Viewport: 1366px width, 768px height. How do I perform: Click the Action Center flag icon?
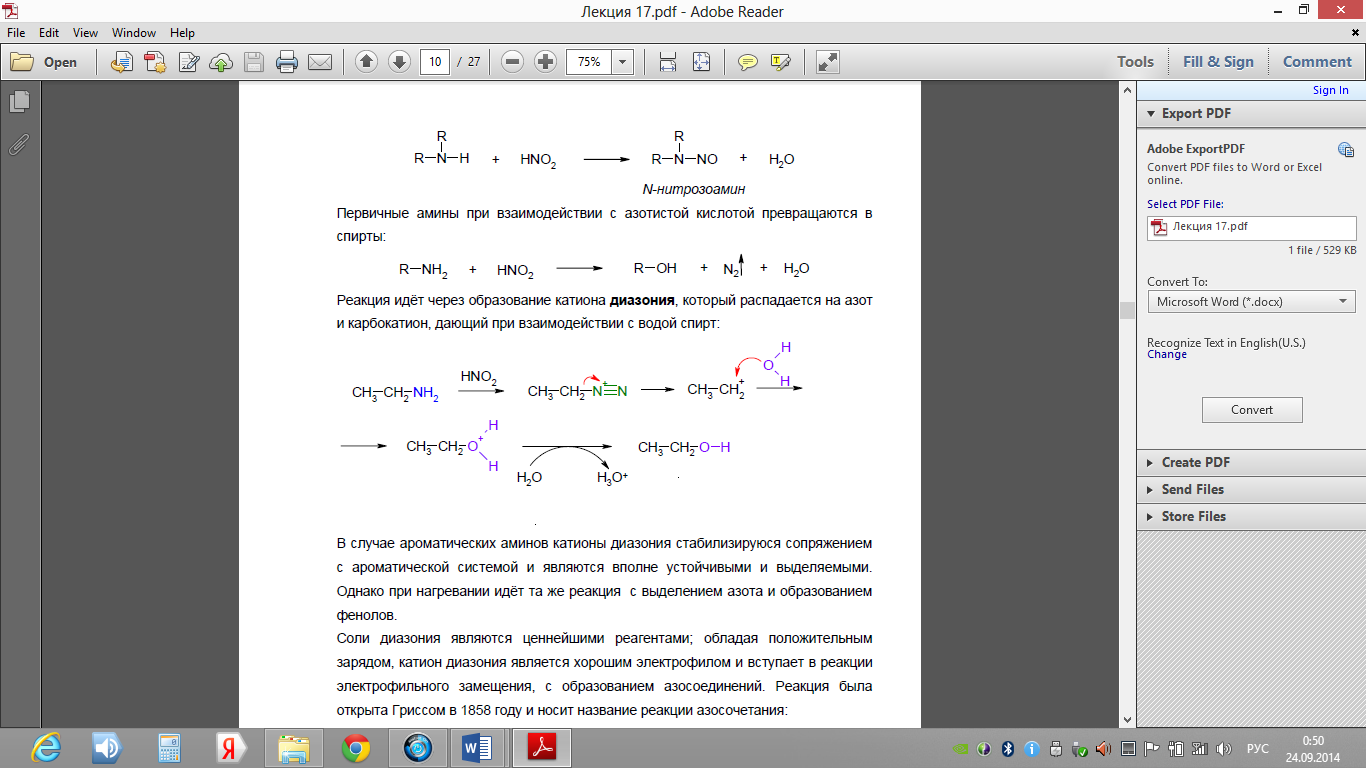[x=1152, y=748]
